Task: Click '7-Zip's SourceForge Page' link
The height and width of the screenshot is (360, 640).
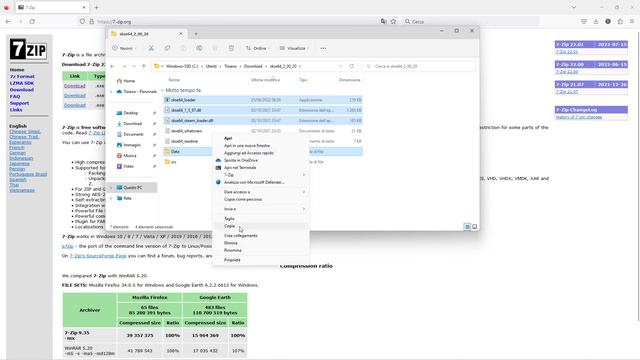Action: coord(98,256)
